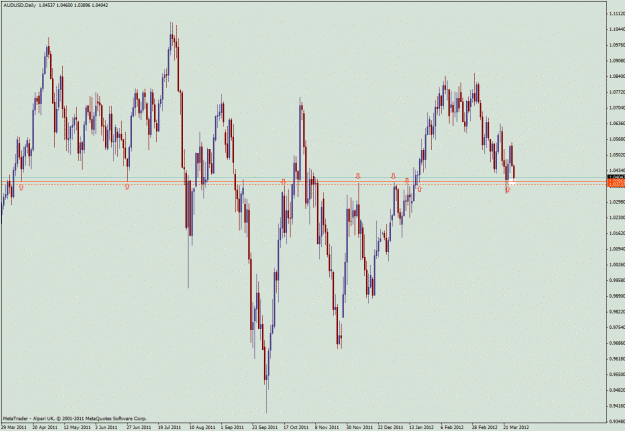Click the 22 Dec 2011 date label
This screenshot has height=431, width=625.
(391, 427)
